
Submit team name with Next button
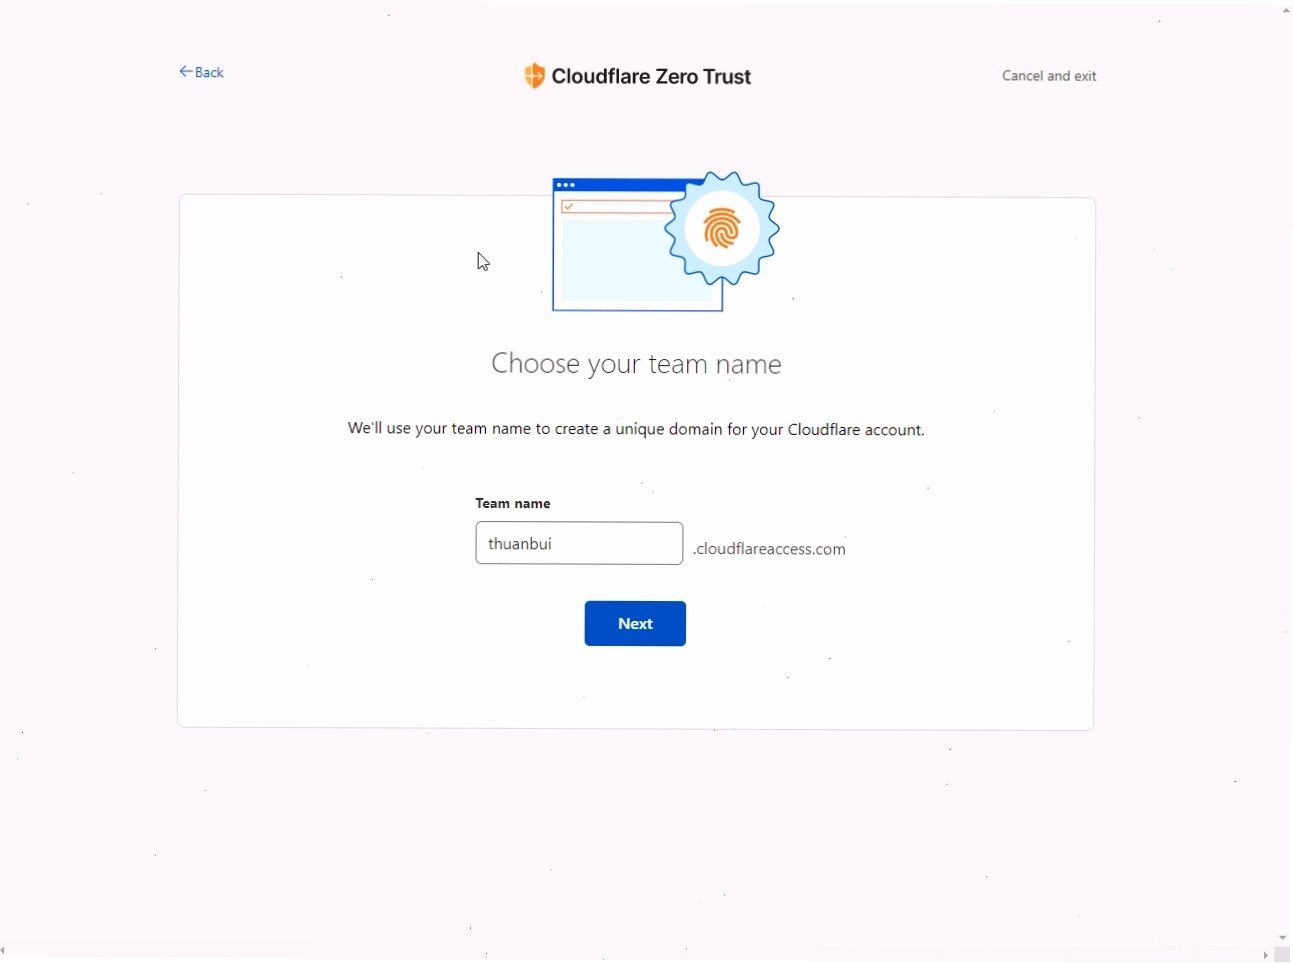pos(635,624)
